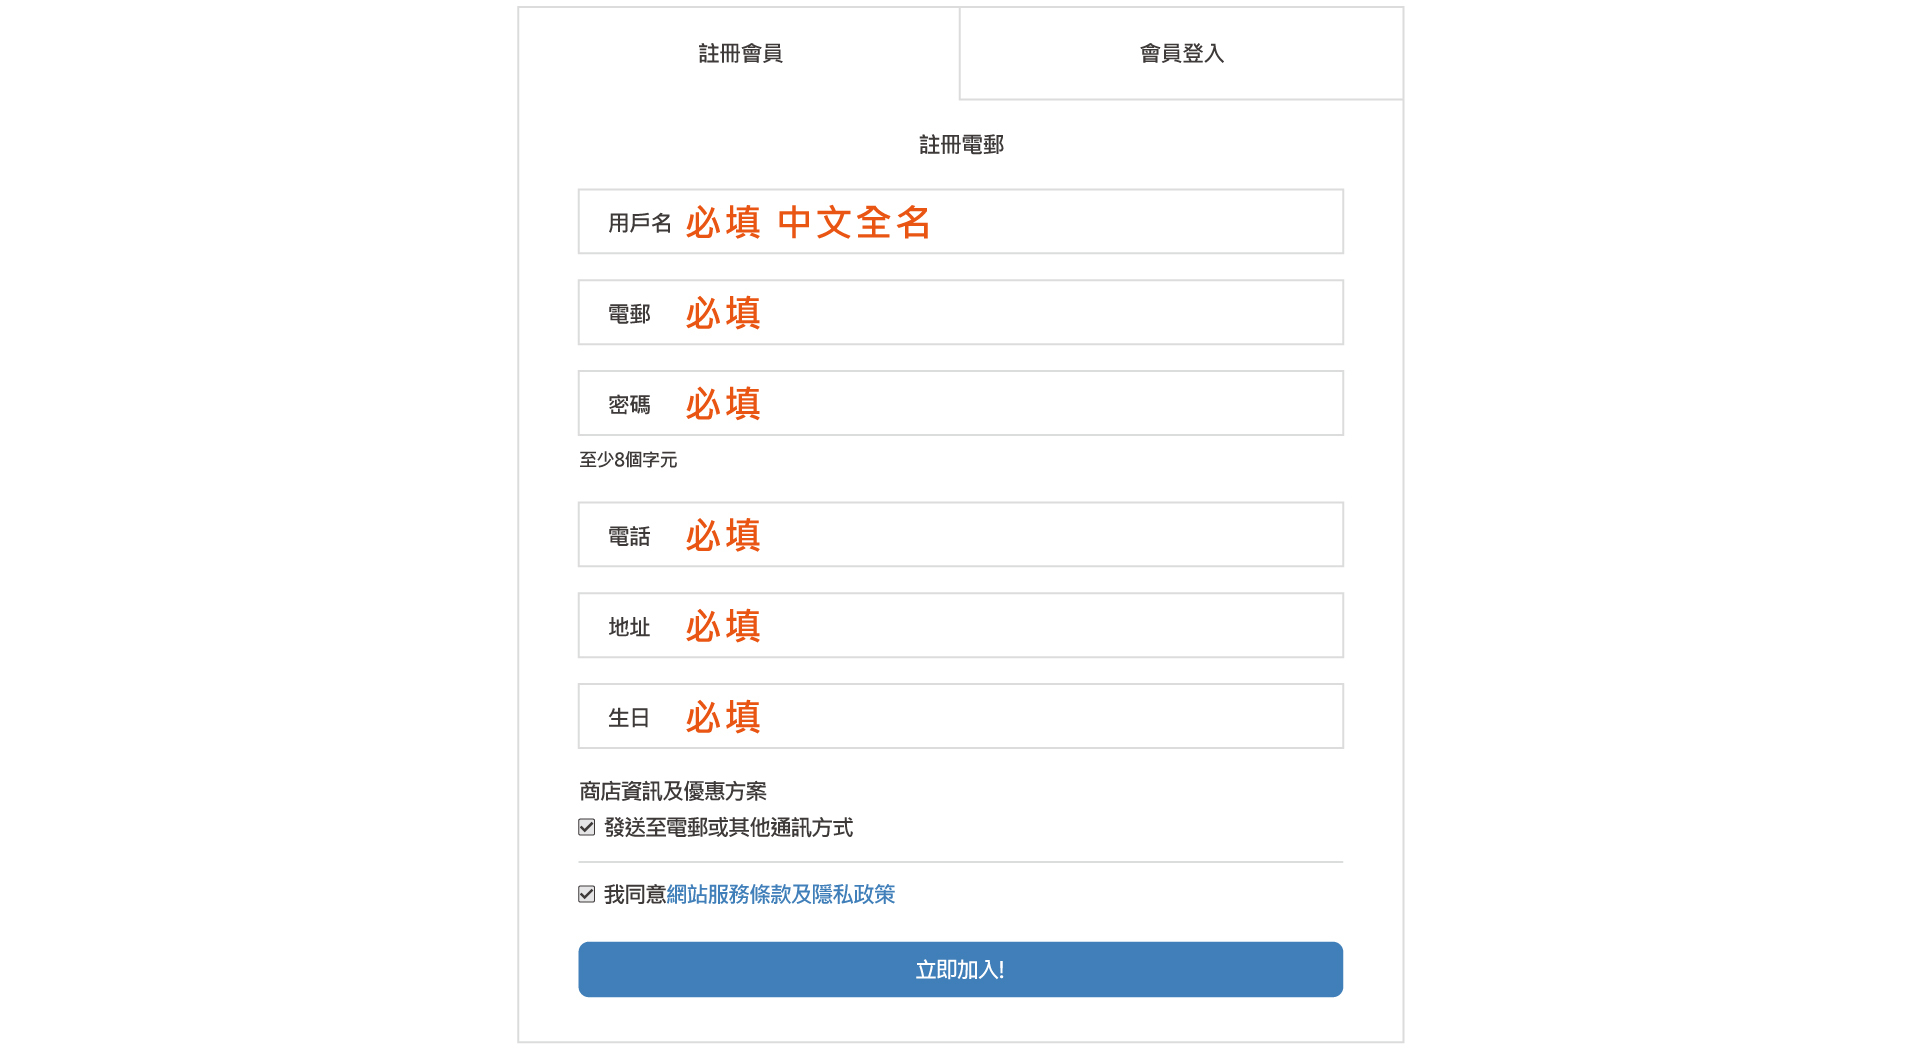Click the 用戶名 field label

(639, 223)
